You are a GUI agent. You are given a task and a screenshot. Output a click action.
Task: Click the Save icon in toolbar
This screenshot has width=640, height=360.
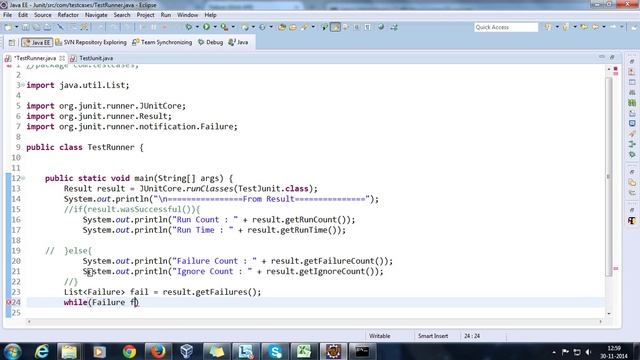(25, 27)
